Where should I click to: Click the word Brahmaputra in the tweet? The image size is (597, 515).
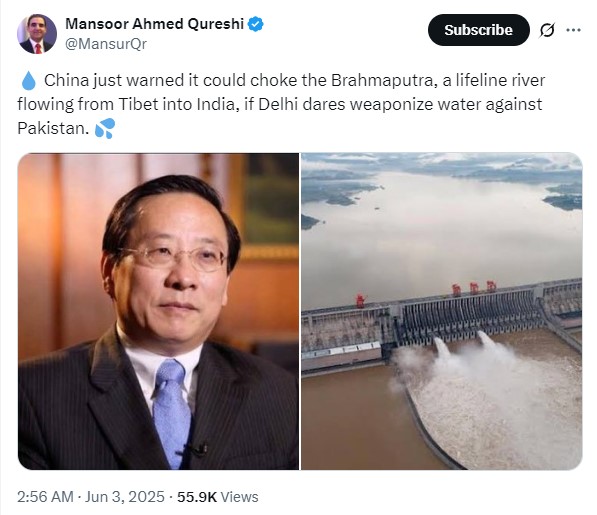384,80
